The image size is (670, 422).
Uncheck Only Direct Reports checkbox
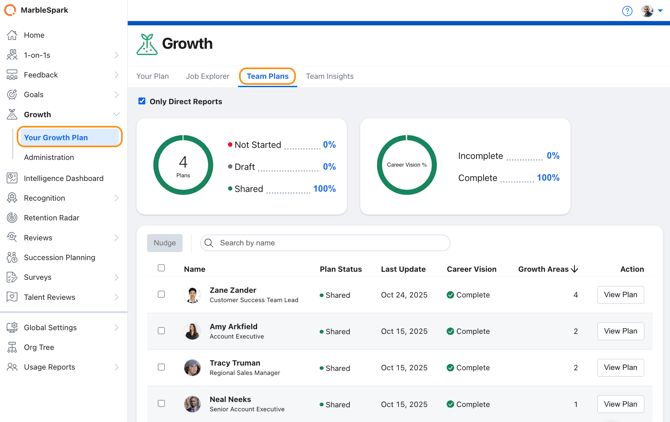[x=142, y=101]
